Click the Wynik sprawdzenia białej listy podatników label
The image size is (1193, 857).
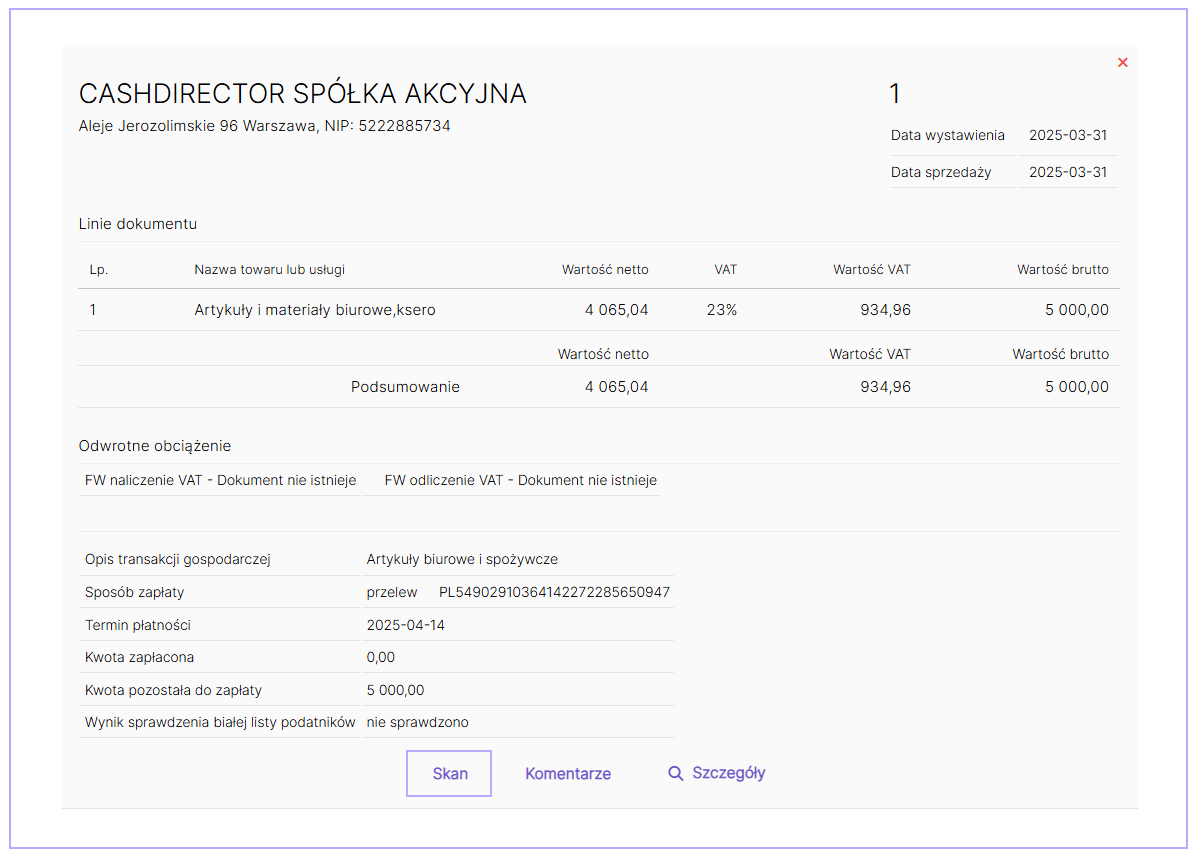(x=220, y=722)
